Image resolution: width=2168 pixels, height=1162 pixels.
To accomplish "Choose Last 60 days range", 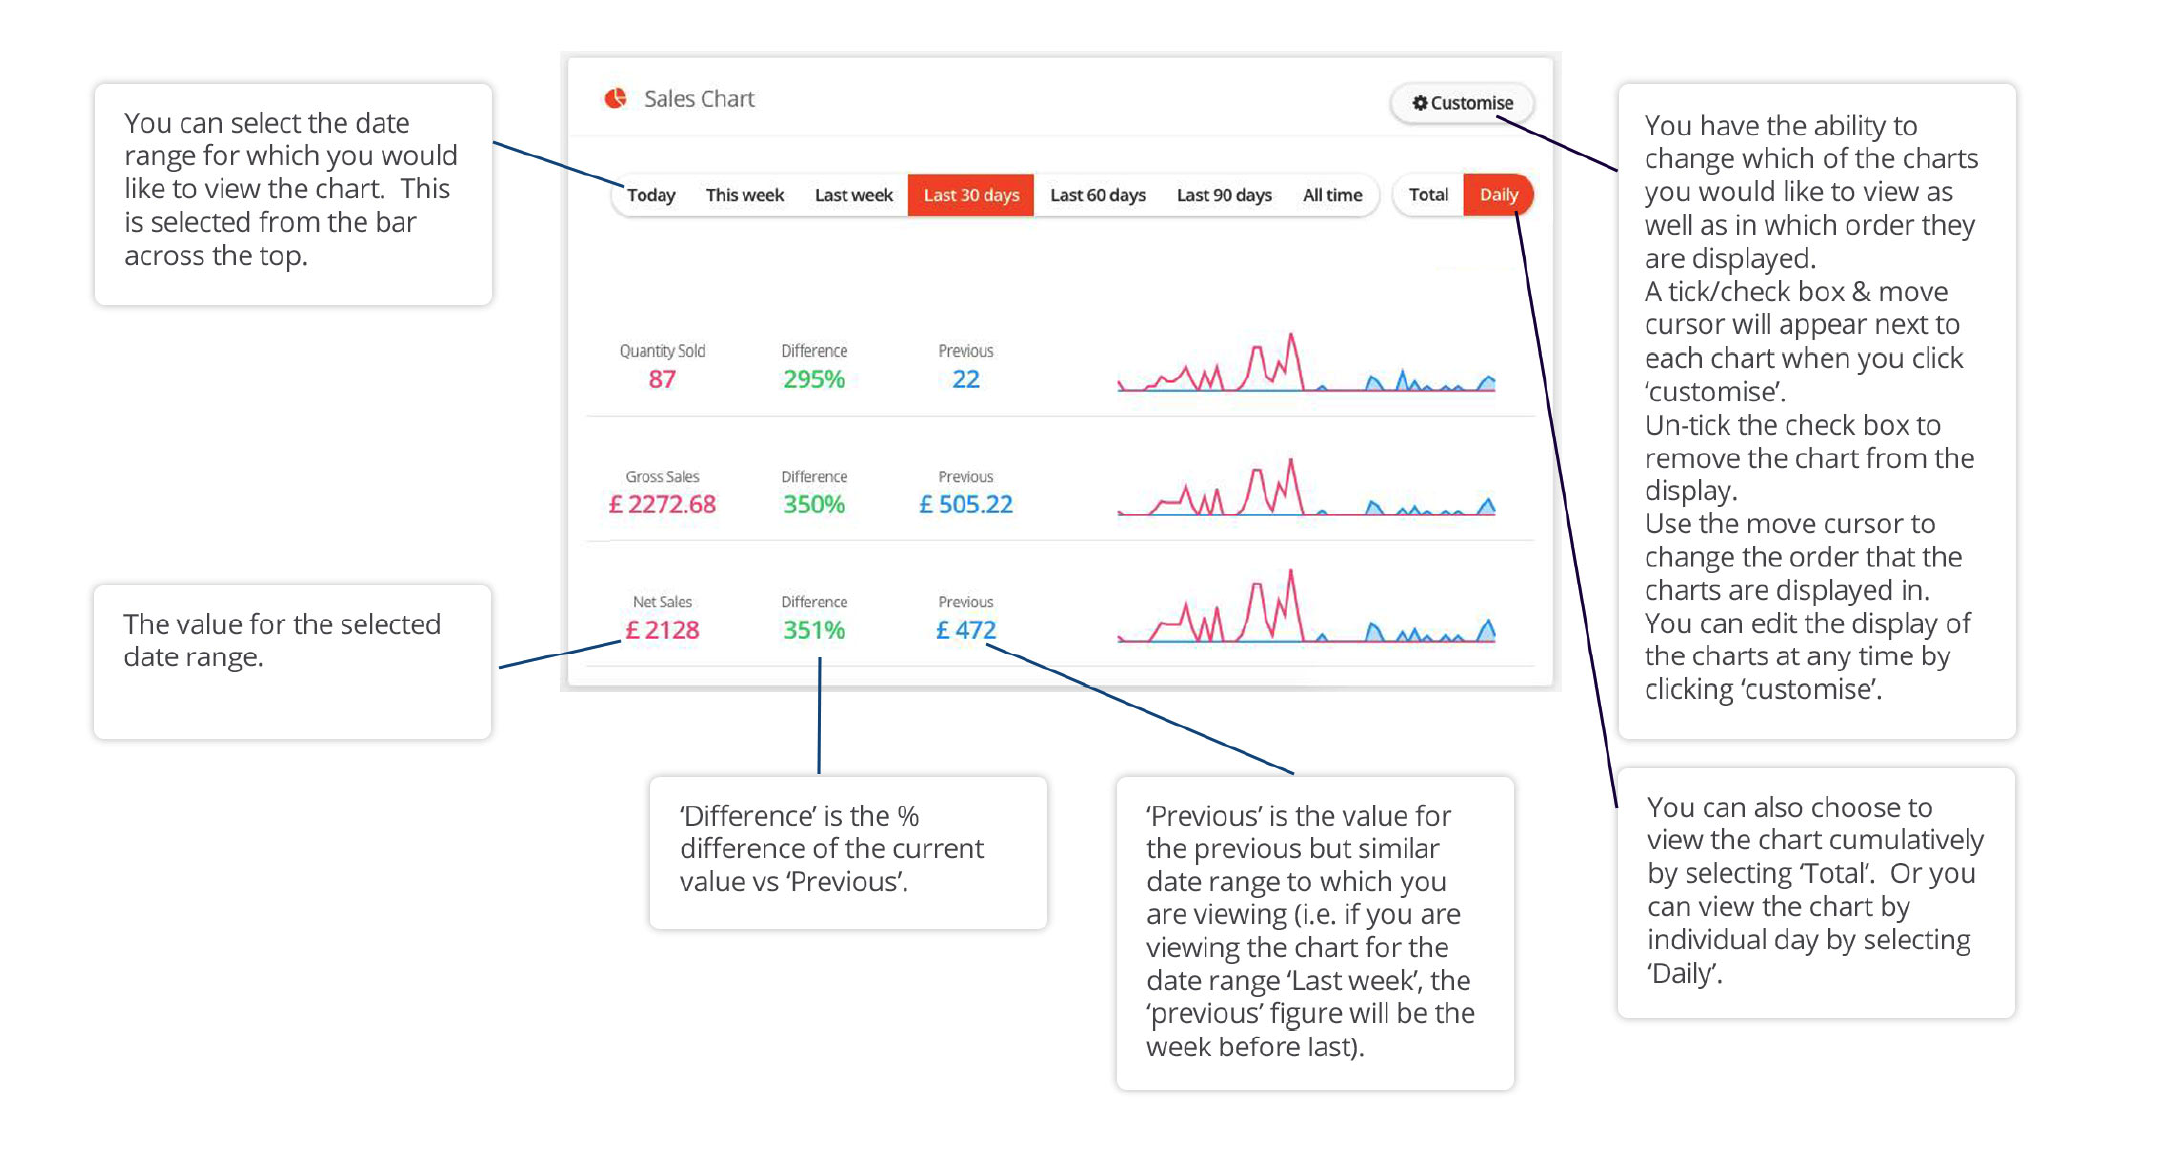I will (x=1097, y=195).
